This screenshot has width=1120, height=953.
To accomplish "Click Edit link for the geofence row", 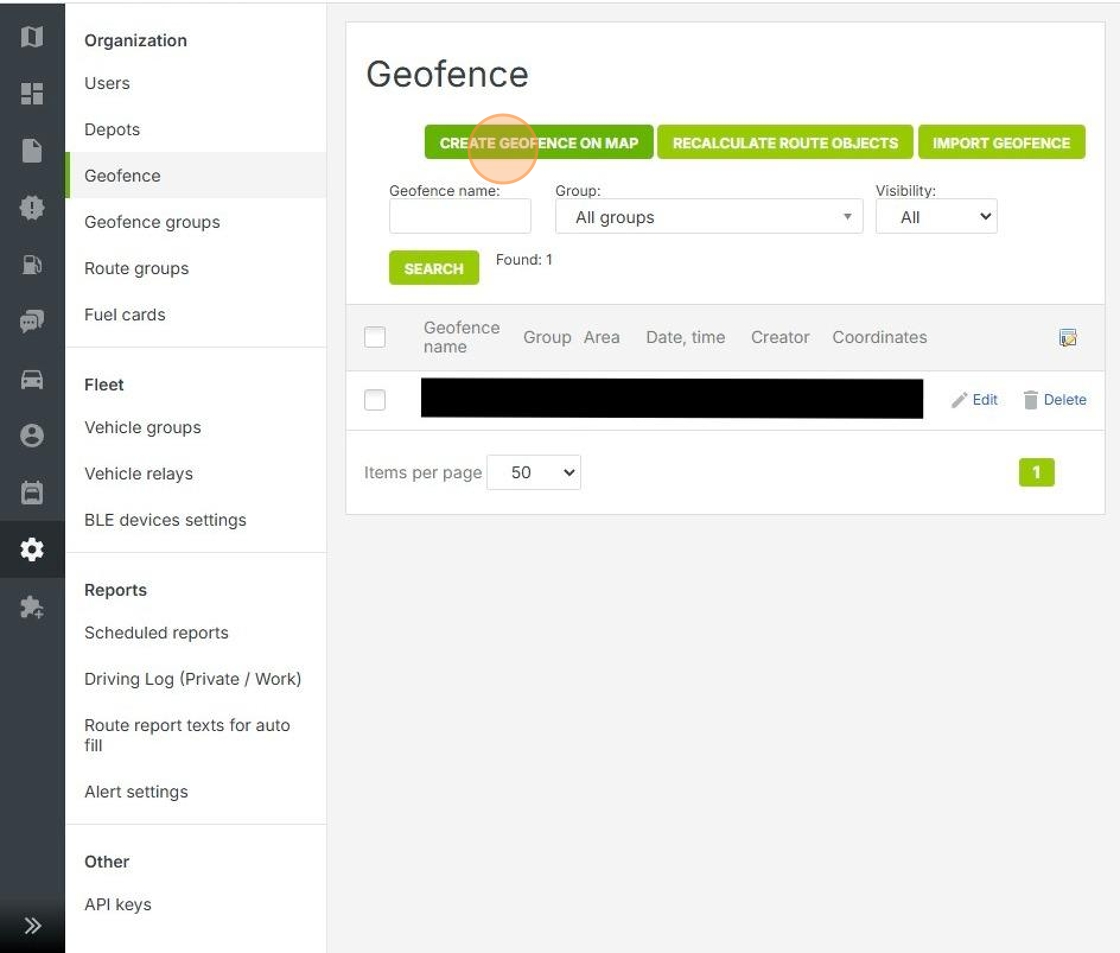I will [975, 400].
